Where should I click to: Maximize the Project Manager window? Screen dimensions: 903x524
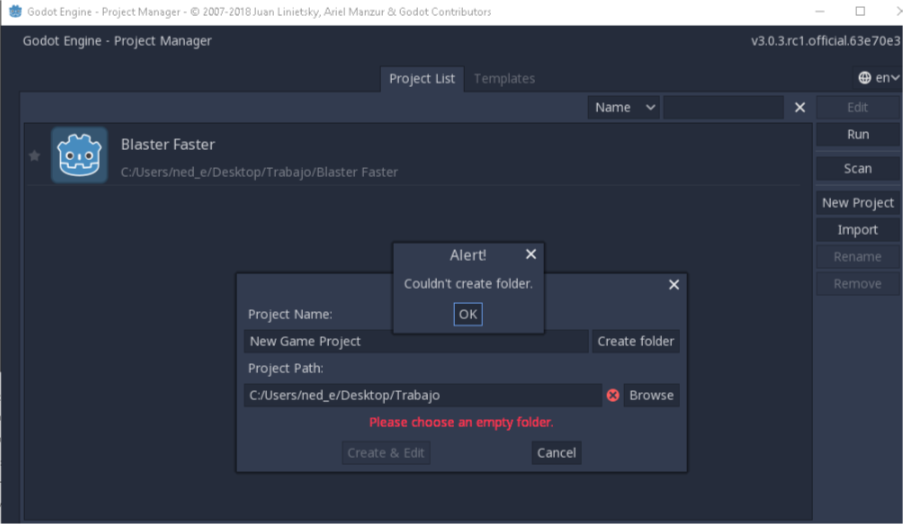tap(860, 12)
